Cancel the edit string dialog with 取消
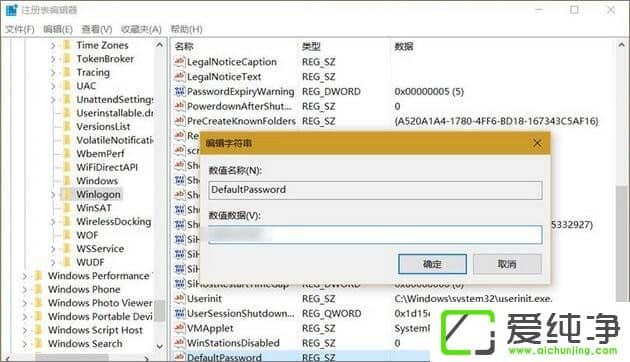 pyautogui.click(x=507, y=264)
